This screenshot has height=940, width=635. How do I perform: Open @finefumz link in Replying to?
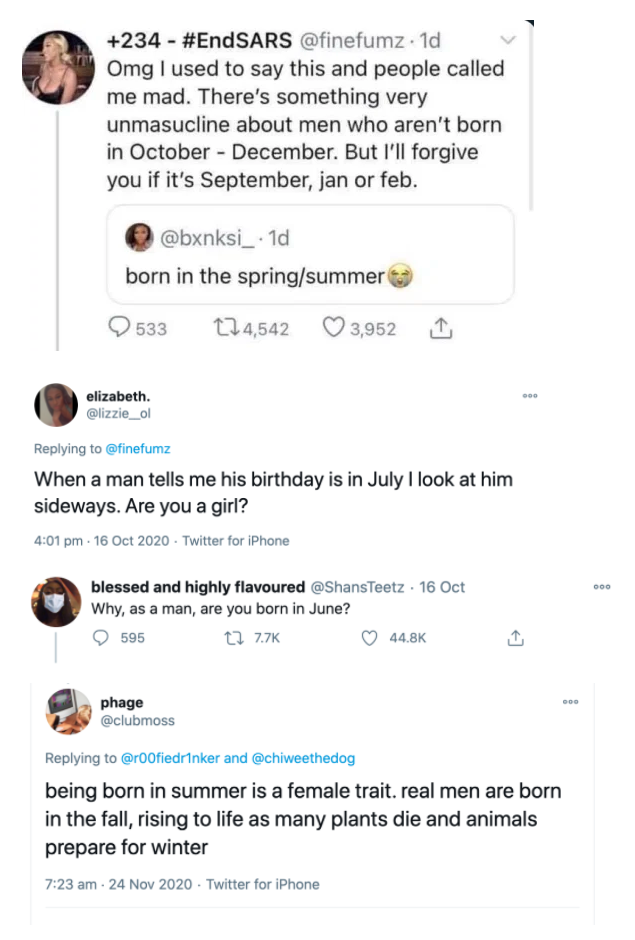[x=138, y=448]
